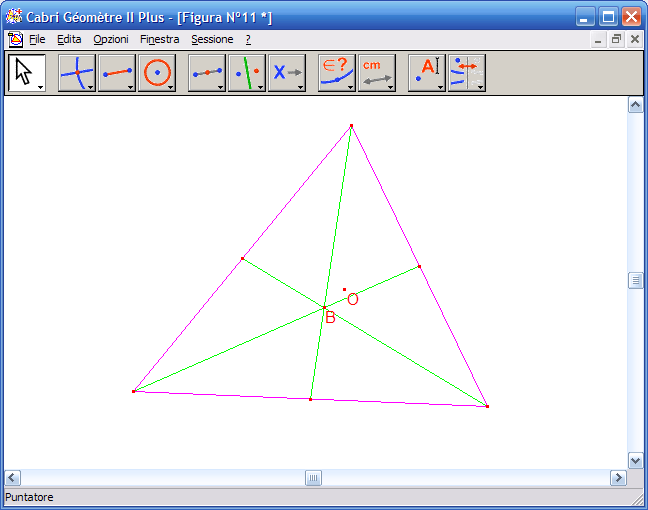
Task: Click the bottom-right vertex of the triangle
Action: pos(488,406)
